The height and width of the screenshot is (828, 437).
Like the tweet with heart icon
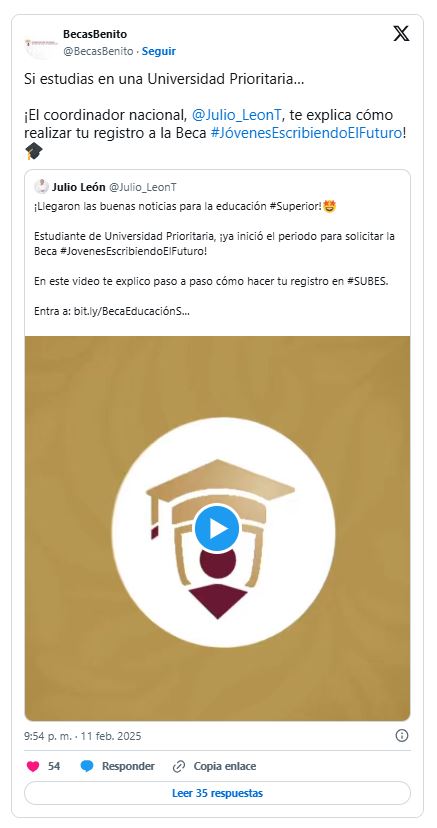pos(33,766)
